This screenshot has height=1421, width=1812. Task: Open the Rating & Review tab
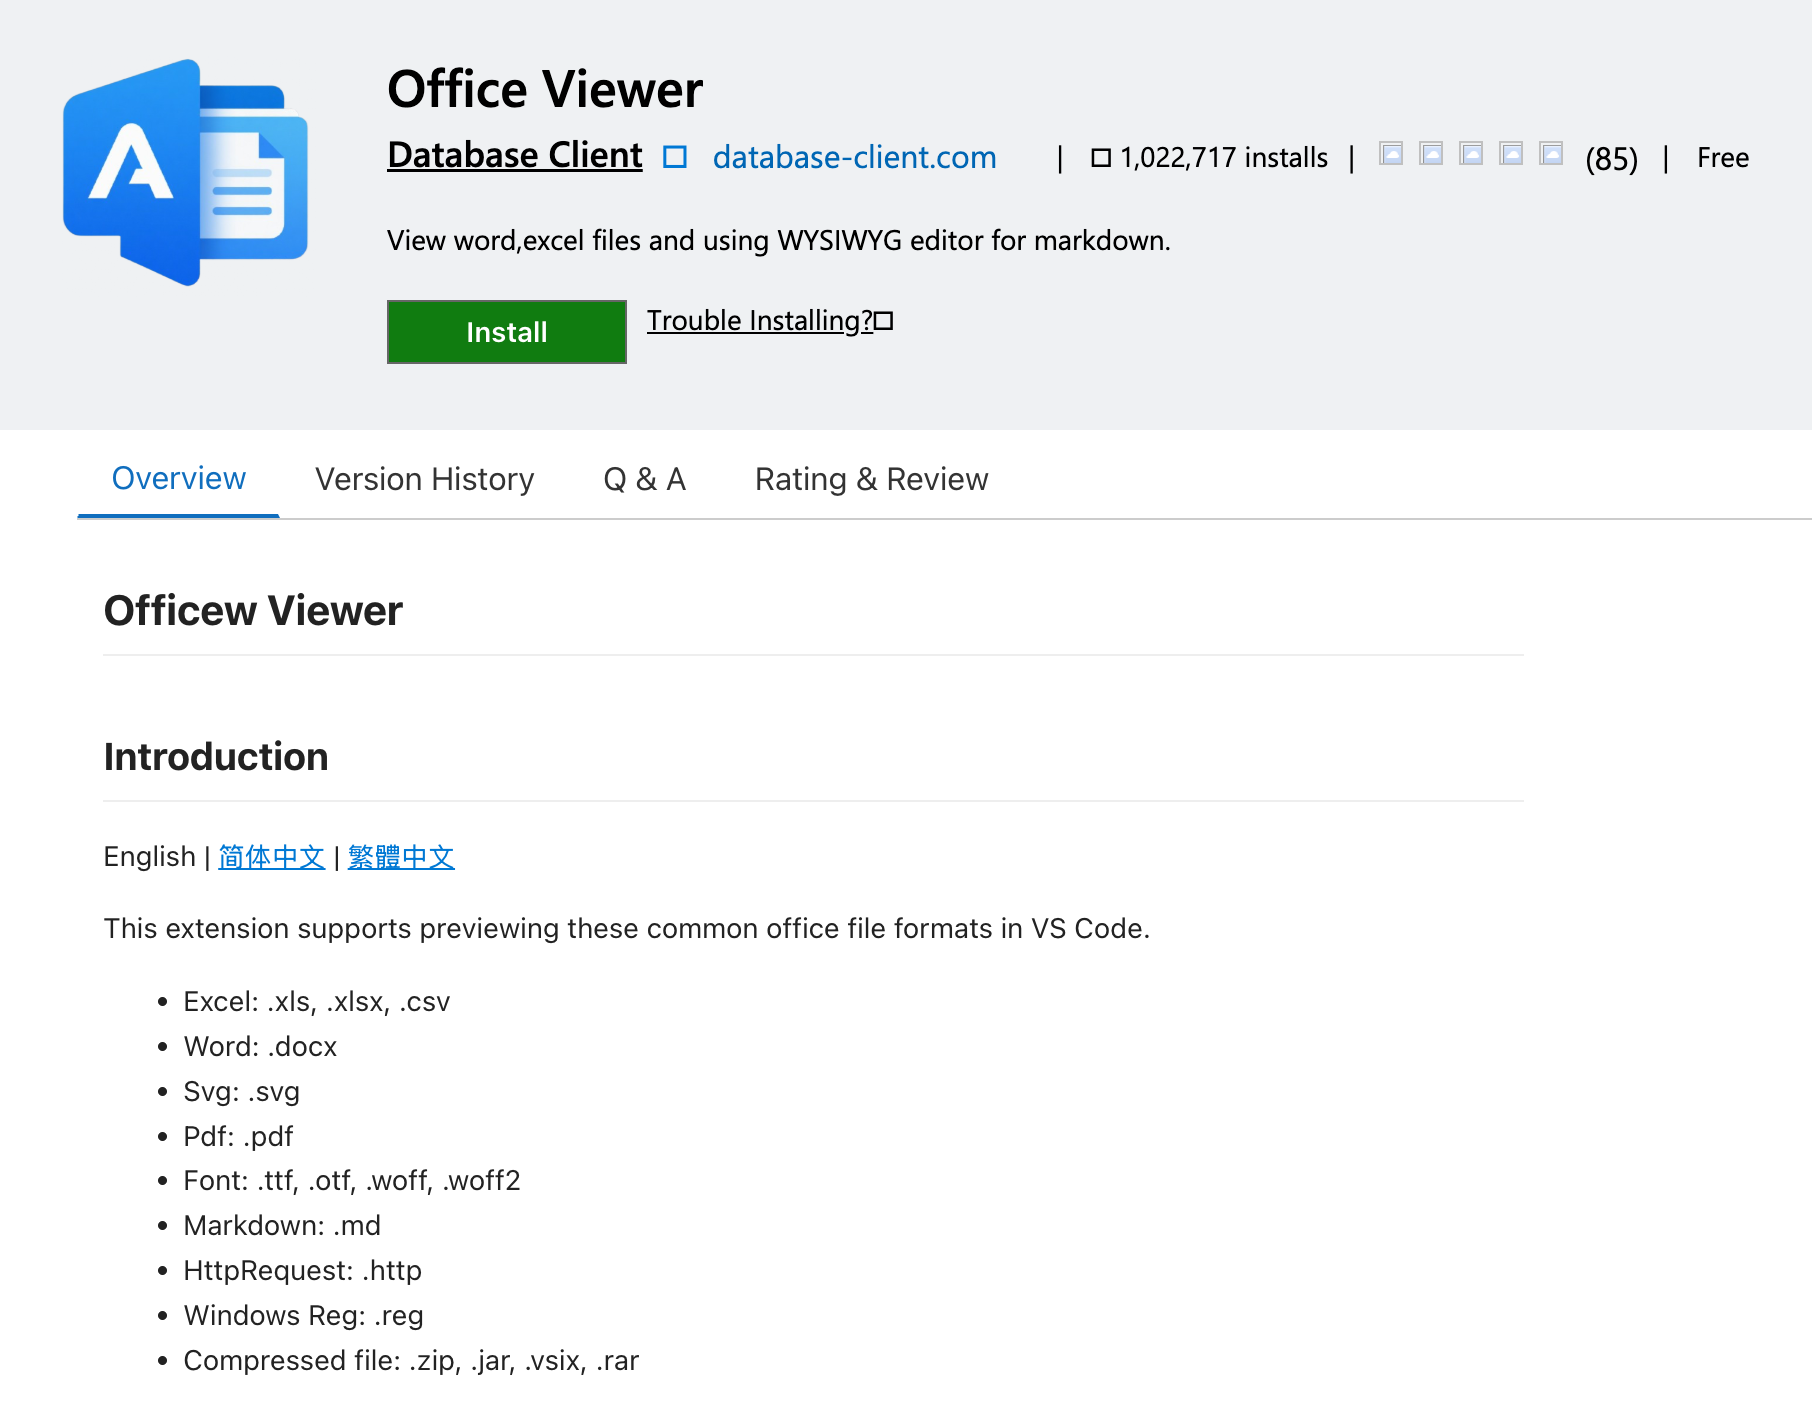(x=872, y=479)
